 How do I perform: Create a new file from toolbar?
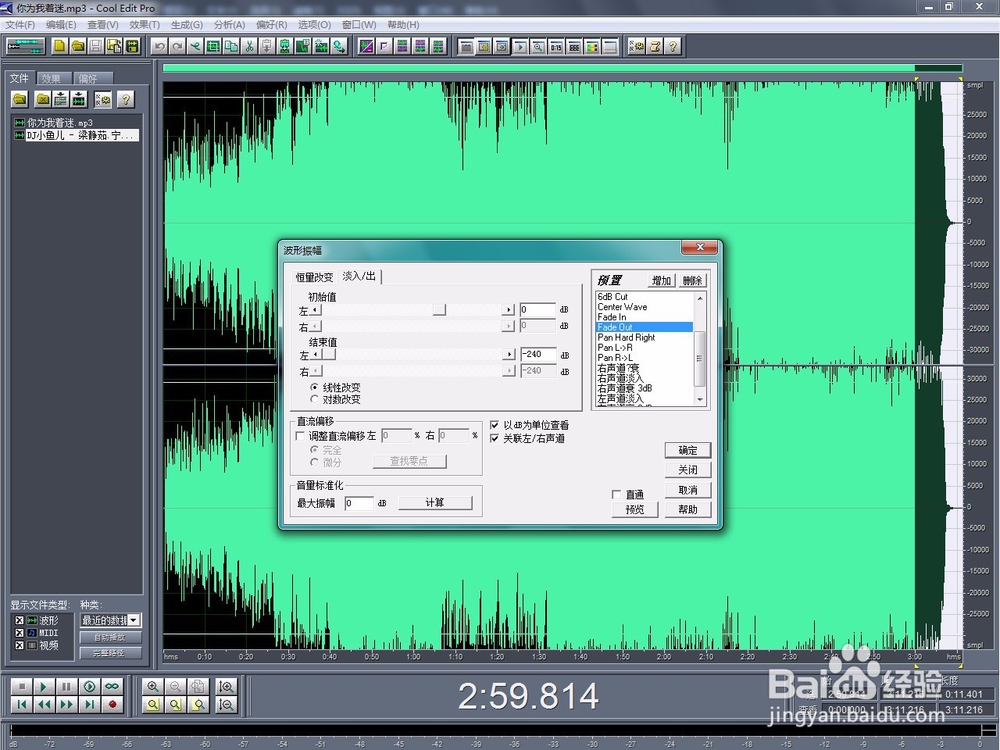tap(59, 46)
